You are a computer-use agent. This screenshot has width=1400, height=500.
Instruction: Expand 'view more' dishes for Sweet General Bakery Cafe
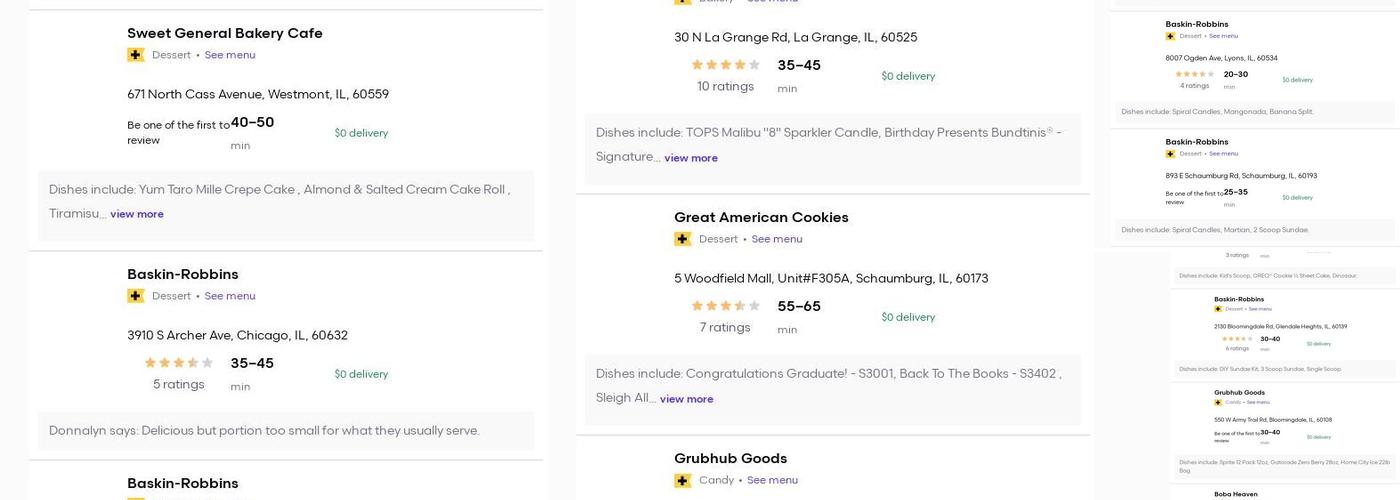point(137,214)
